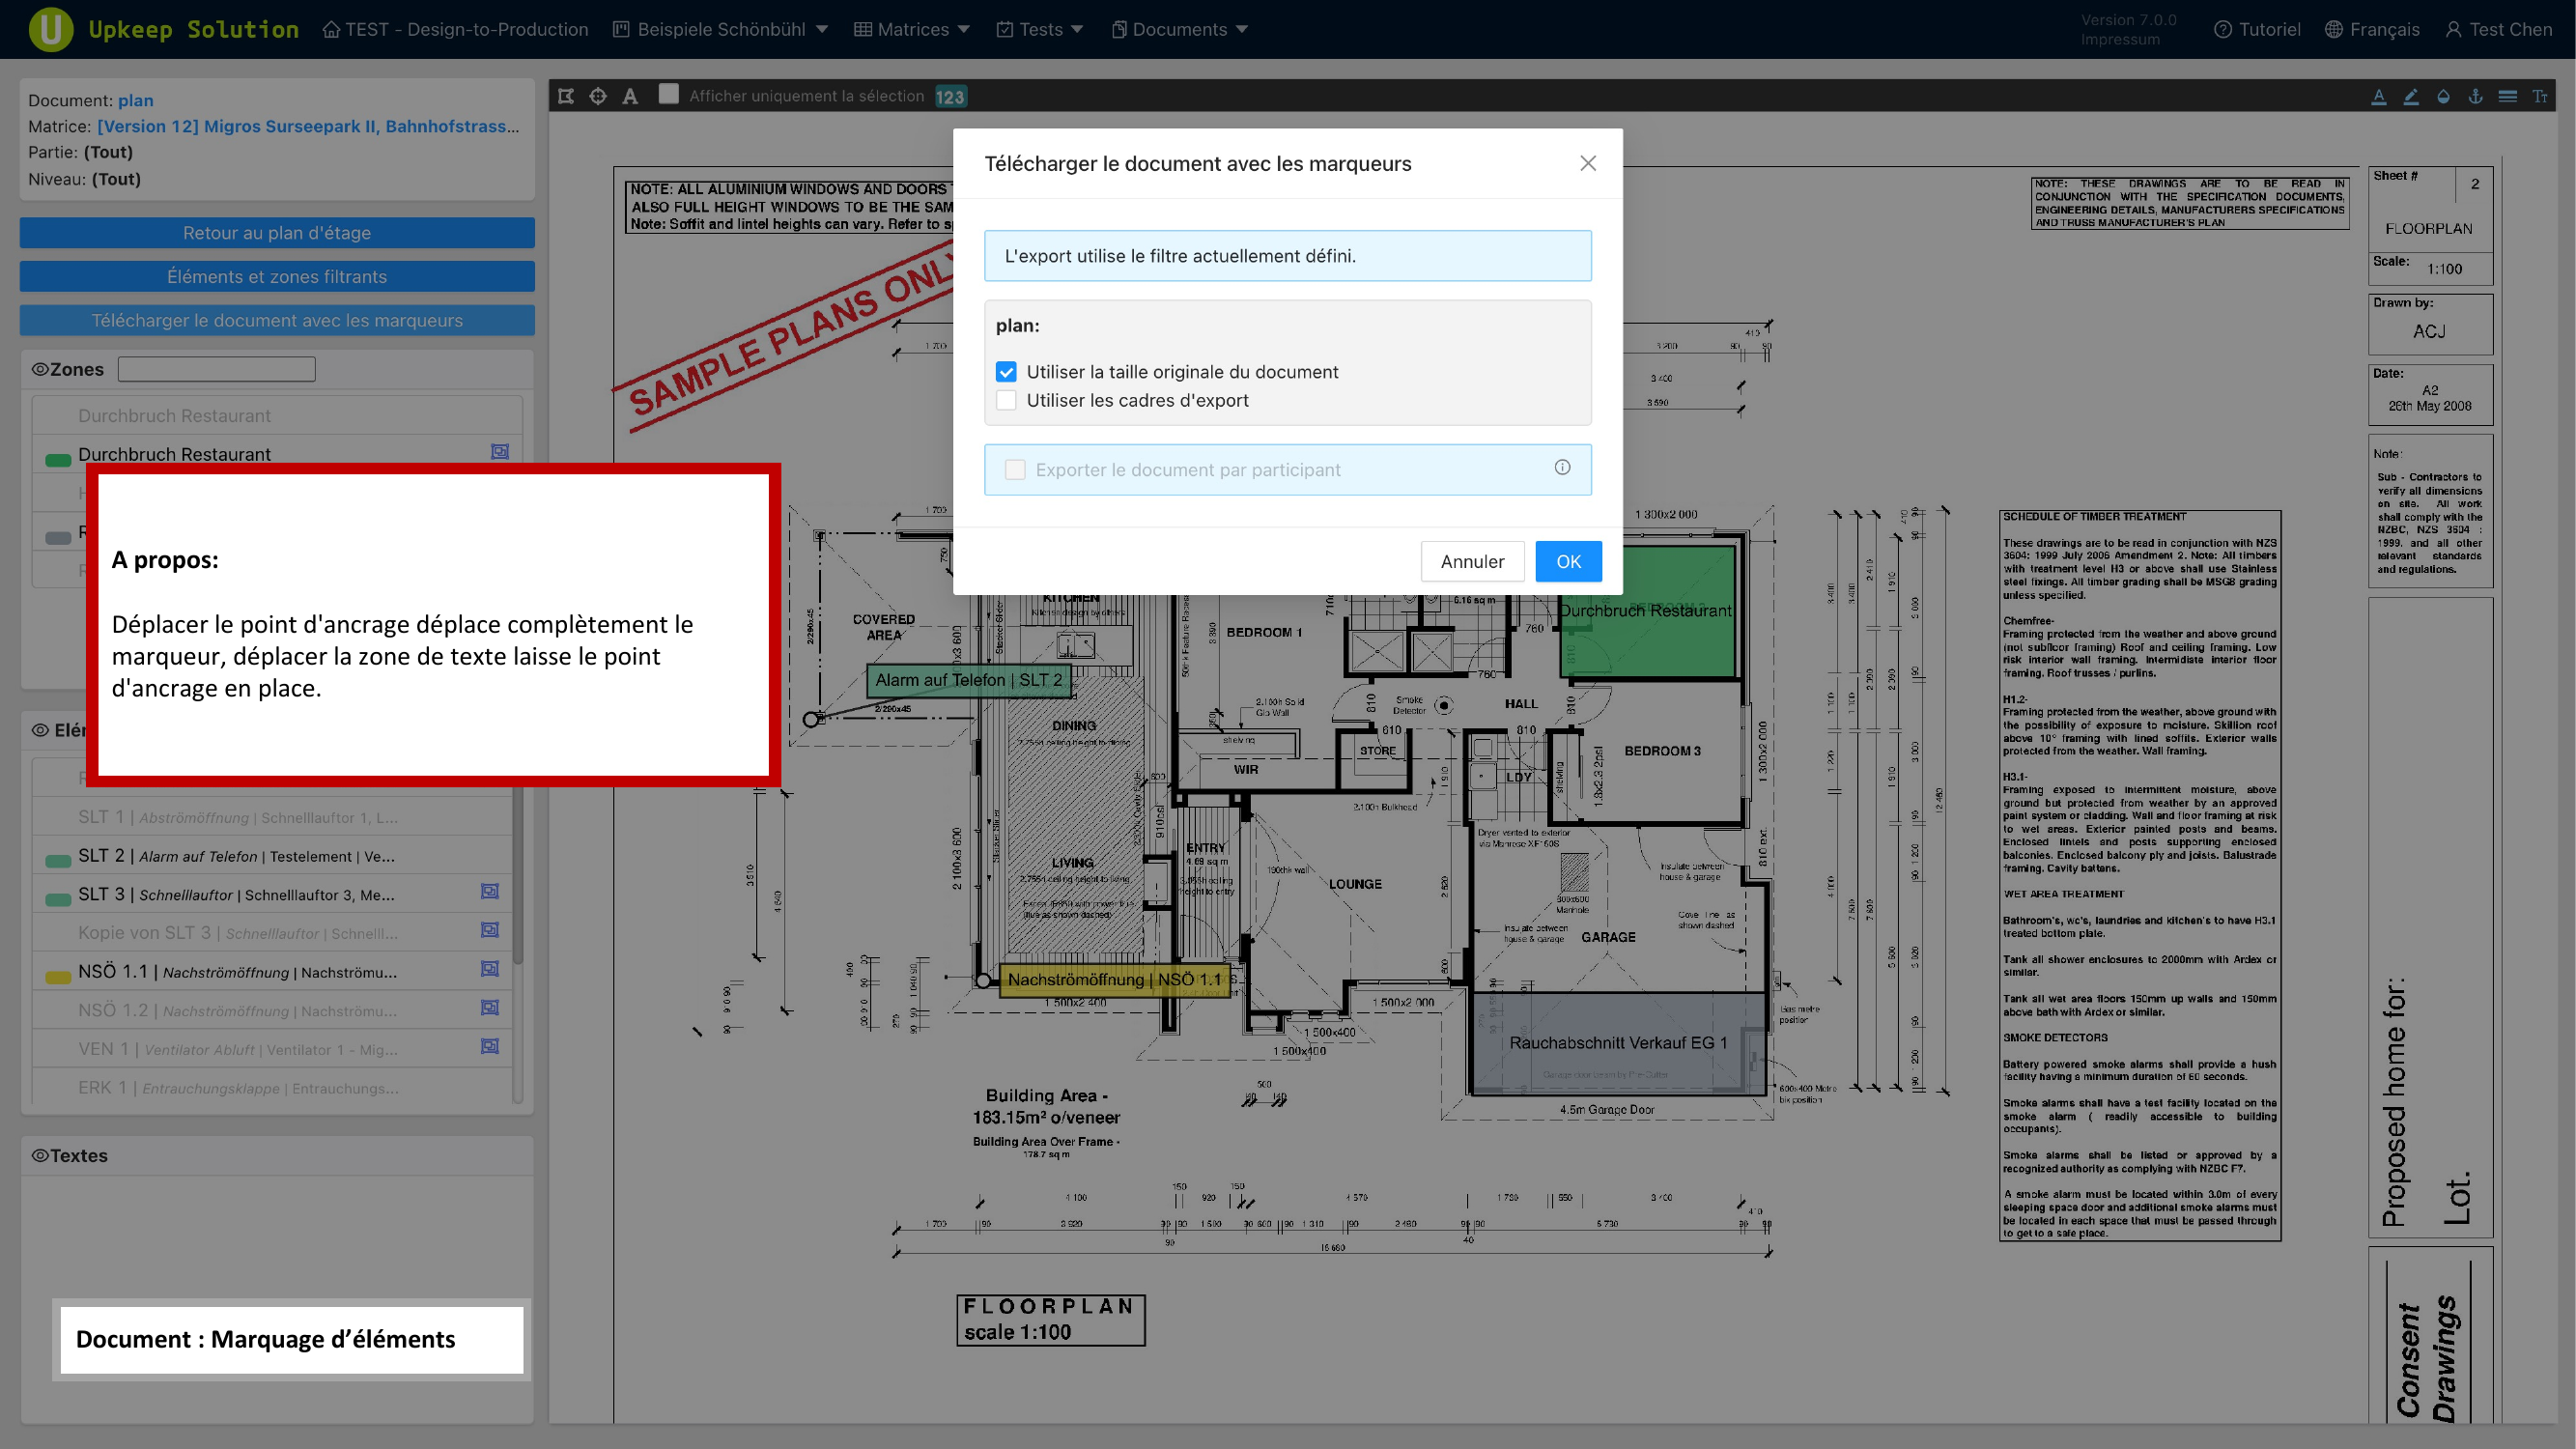Open the text color tool
The width and height of the screenshot is (2576, 1449).
(2379, 96)
